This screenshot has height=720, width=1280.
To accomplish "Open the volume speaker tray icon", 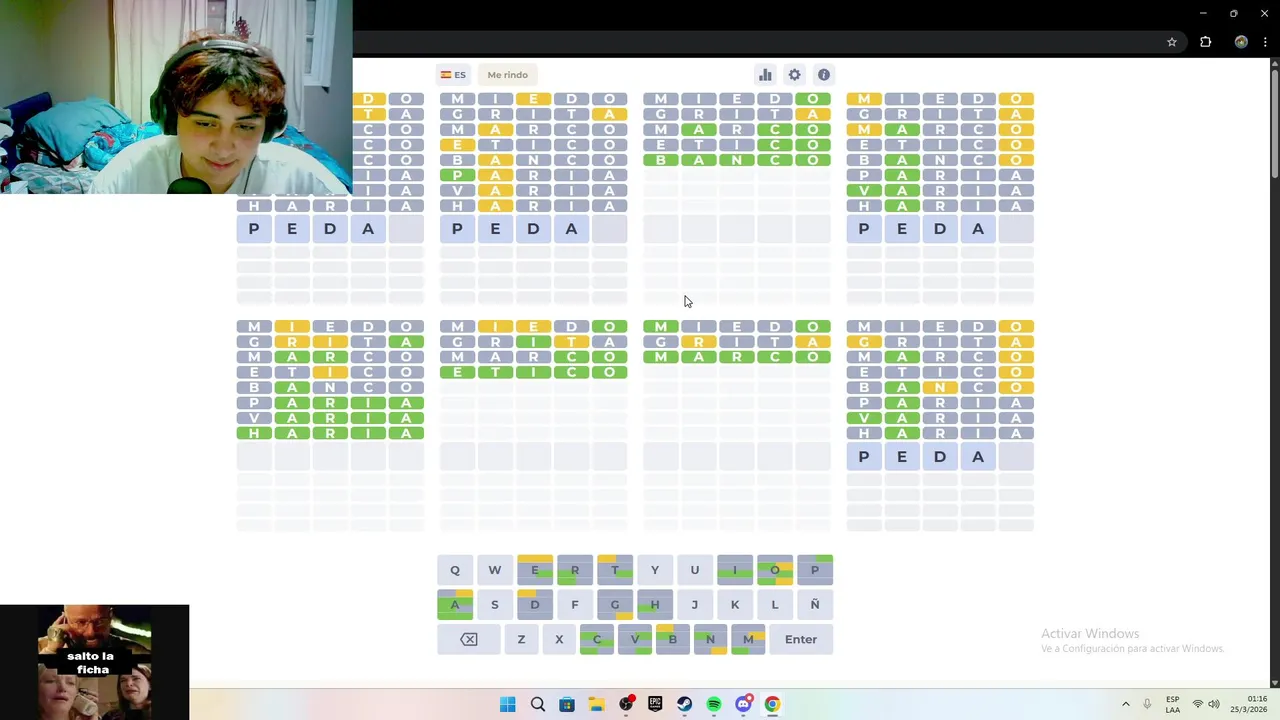I will (1214, 705).
